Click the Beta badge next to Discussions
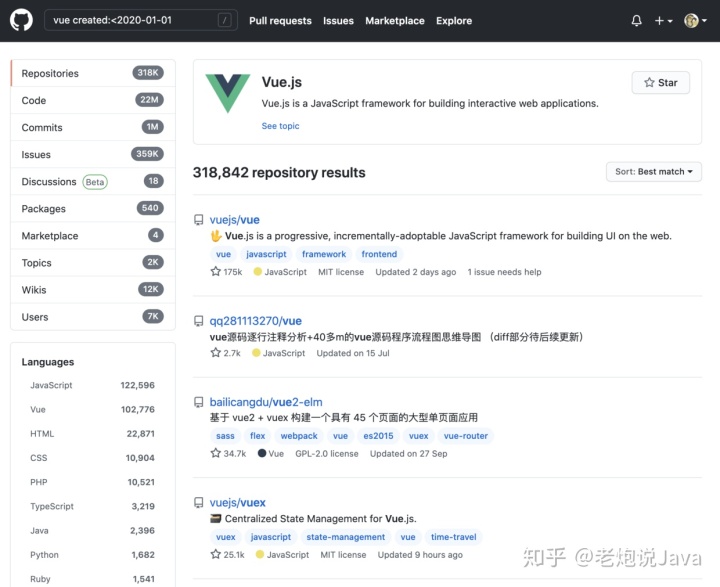 click(95, 182)
